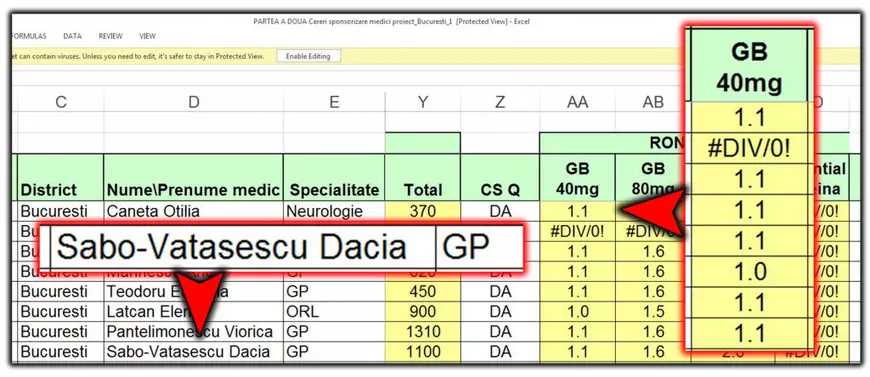Select Total cell showing 1100
This screenshot has width=870, height=377.
click(423, 351)
